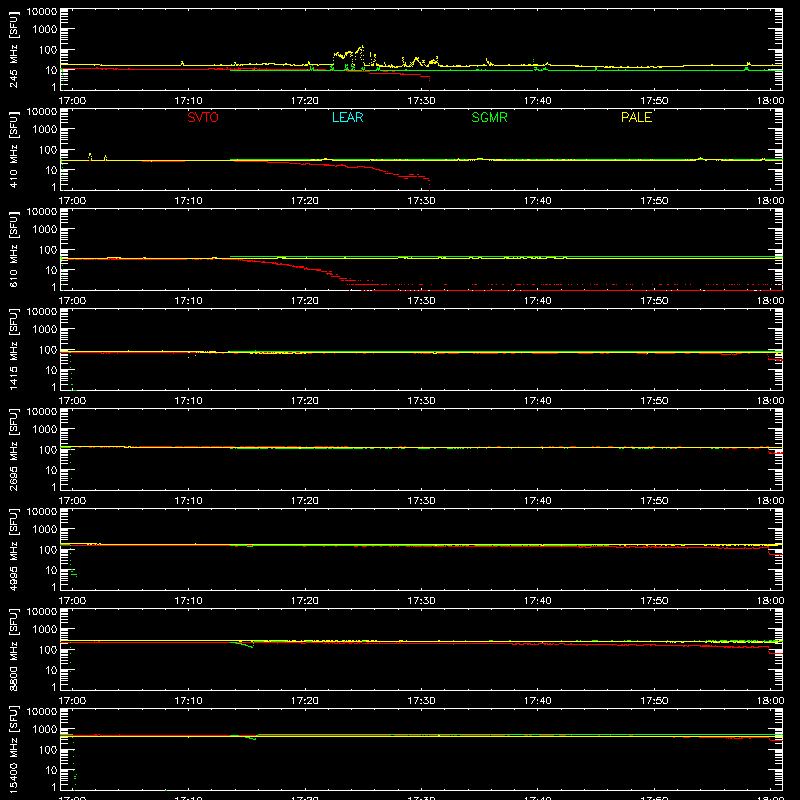The width and height of the screenshot is (800, 800).
Task: Click the 17:30 time label under 8800 MHz panel
Action: point(421,701)
